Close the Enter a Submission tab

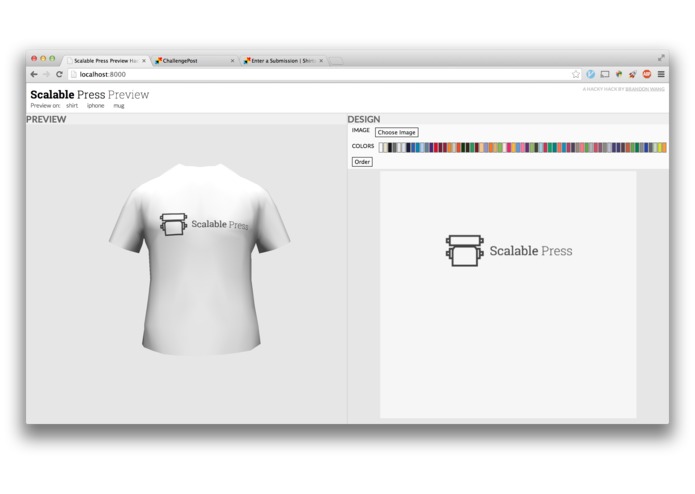pyautogui.click(x=321, y=61)
